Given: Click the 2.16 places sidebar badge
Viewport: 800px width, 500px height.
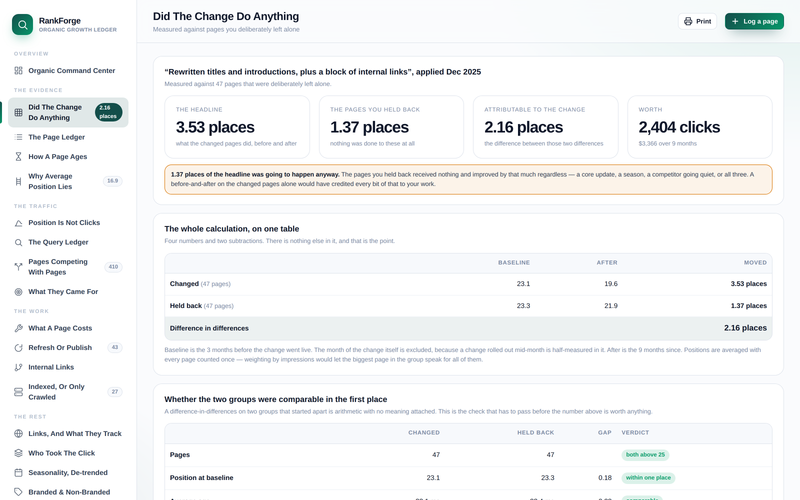Looking at the screenshot, I should pyautogui.click(x=108, y=112).
